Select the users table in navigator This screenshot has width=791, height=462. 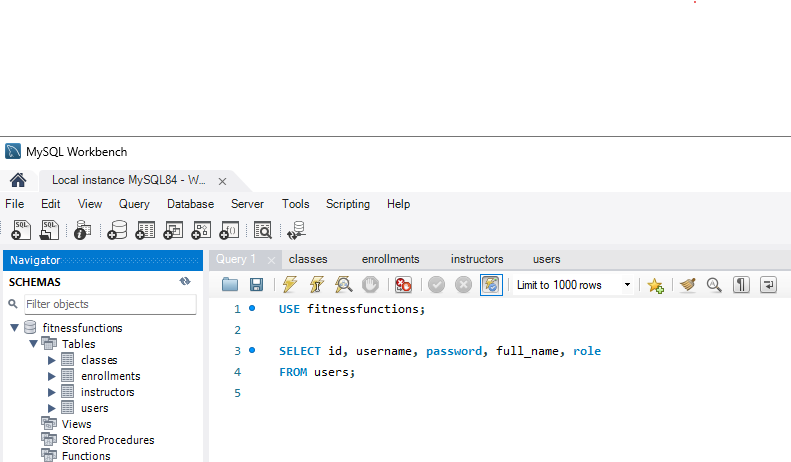(x=94, y=408)
